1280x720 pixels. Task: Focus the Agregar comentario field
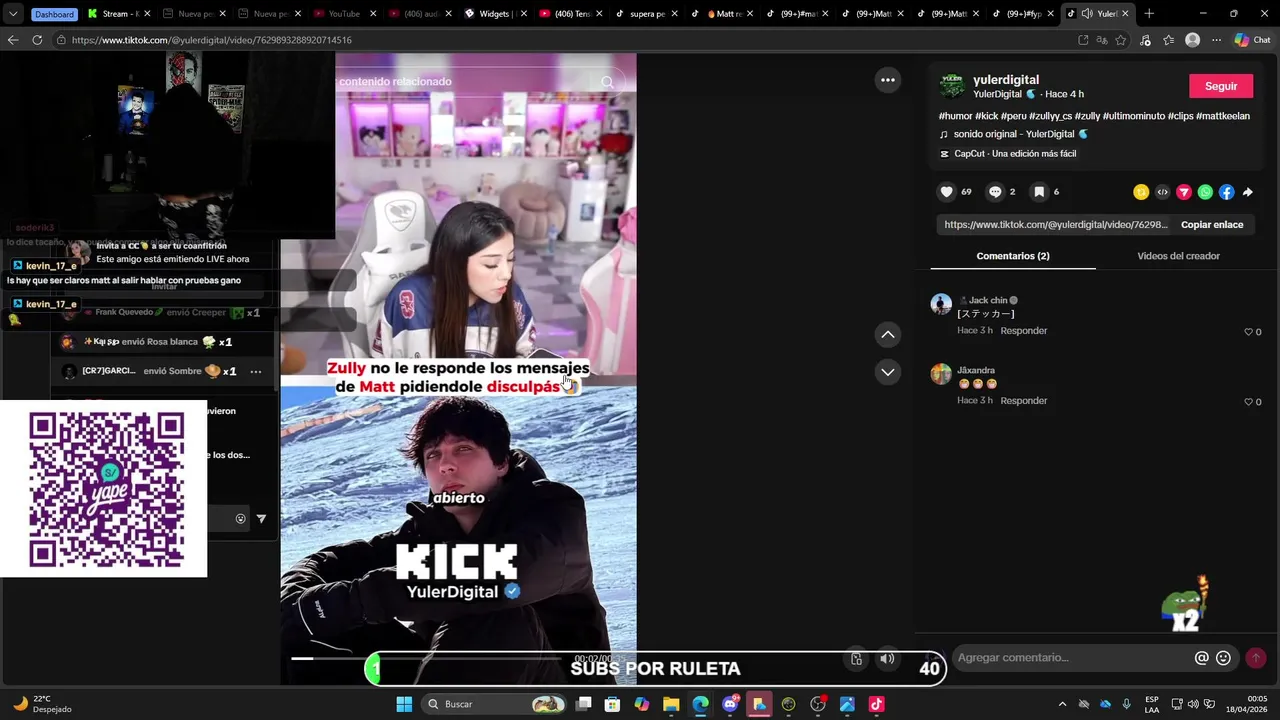point(1070,658)
